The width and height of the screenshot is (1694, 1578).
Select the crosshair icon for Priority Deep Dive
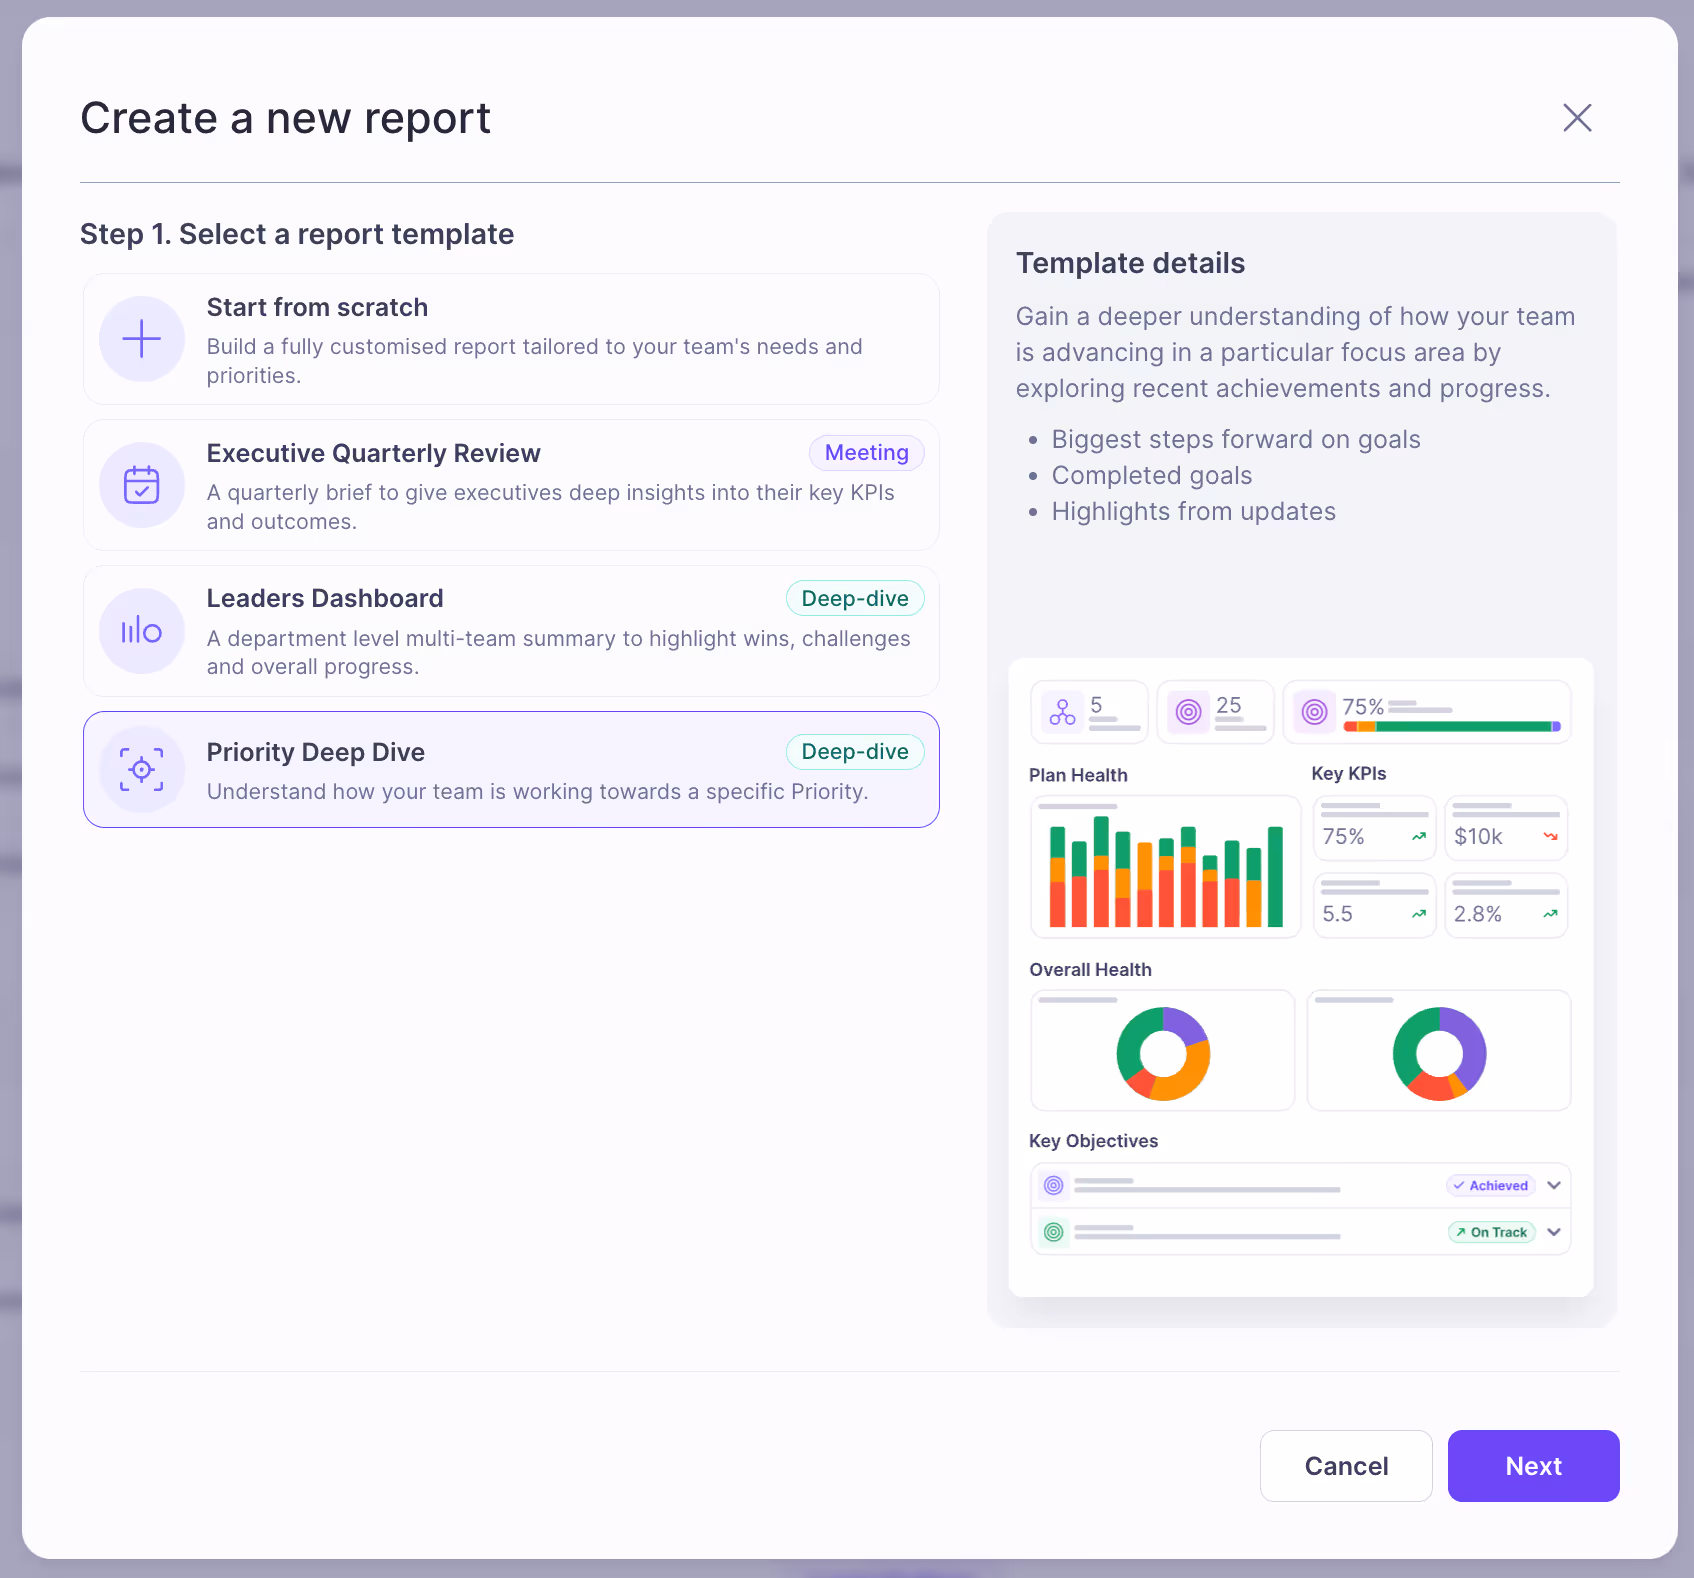141,770
